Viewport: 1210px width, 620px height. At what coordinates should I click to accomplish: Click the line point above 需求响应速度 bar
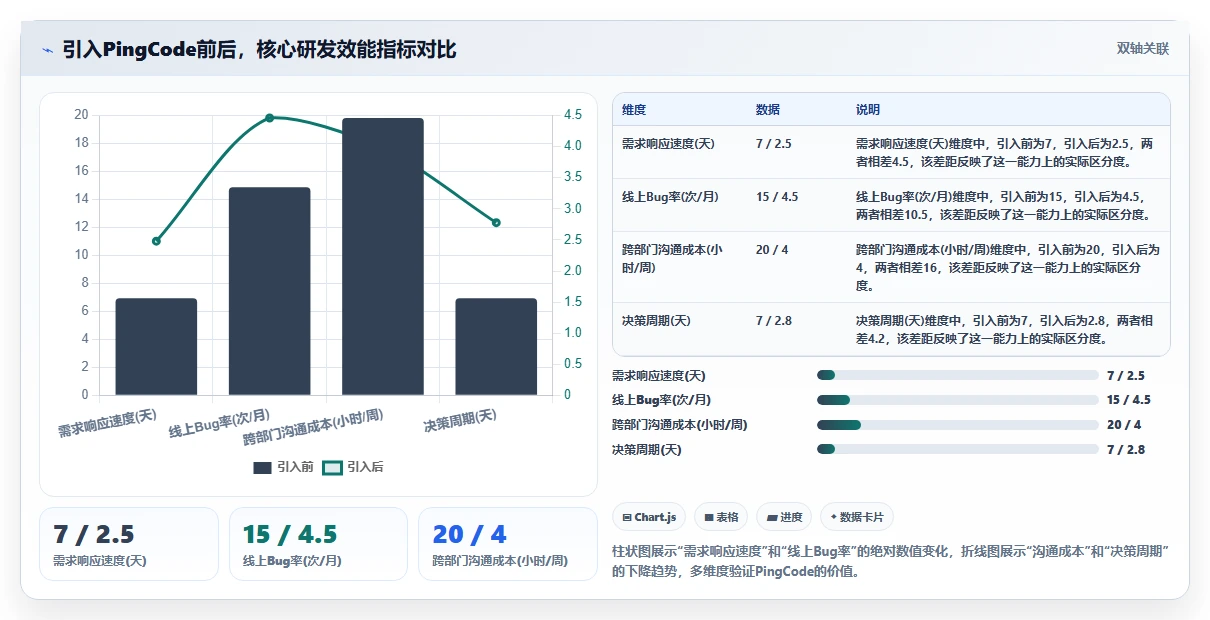pos(156,241)
